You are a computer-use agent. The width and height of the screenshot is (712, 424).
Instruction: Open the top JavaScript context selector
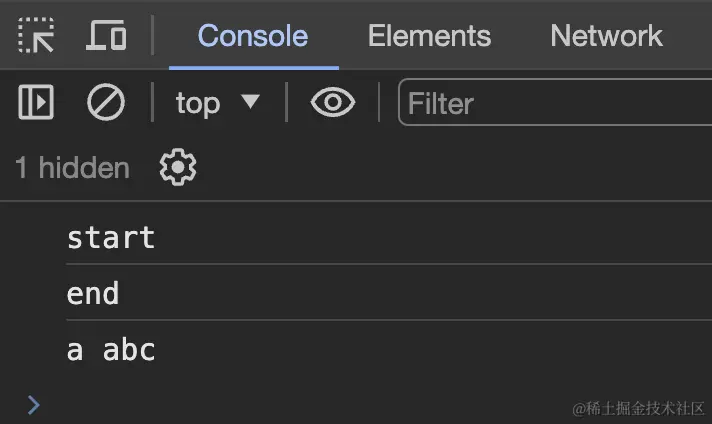pyautogui.click(x=217, y=102)
